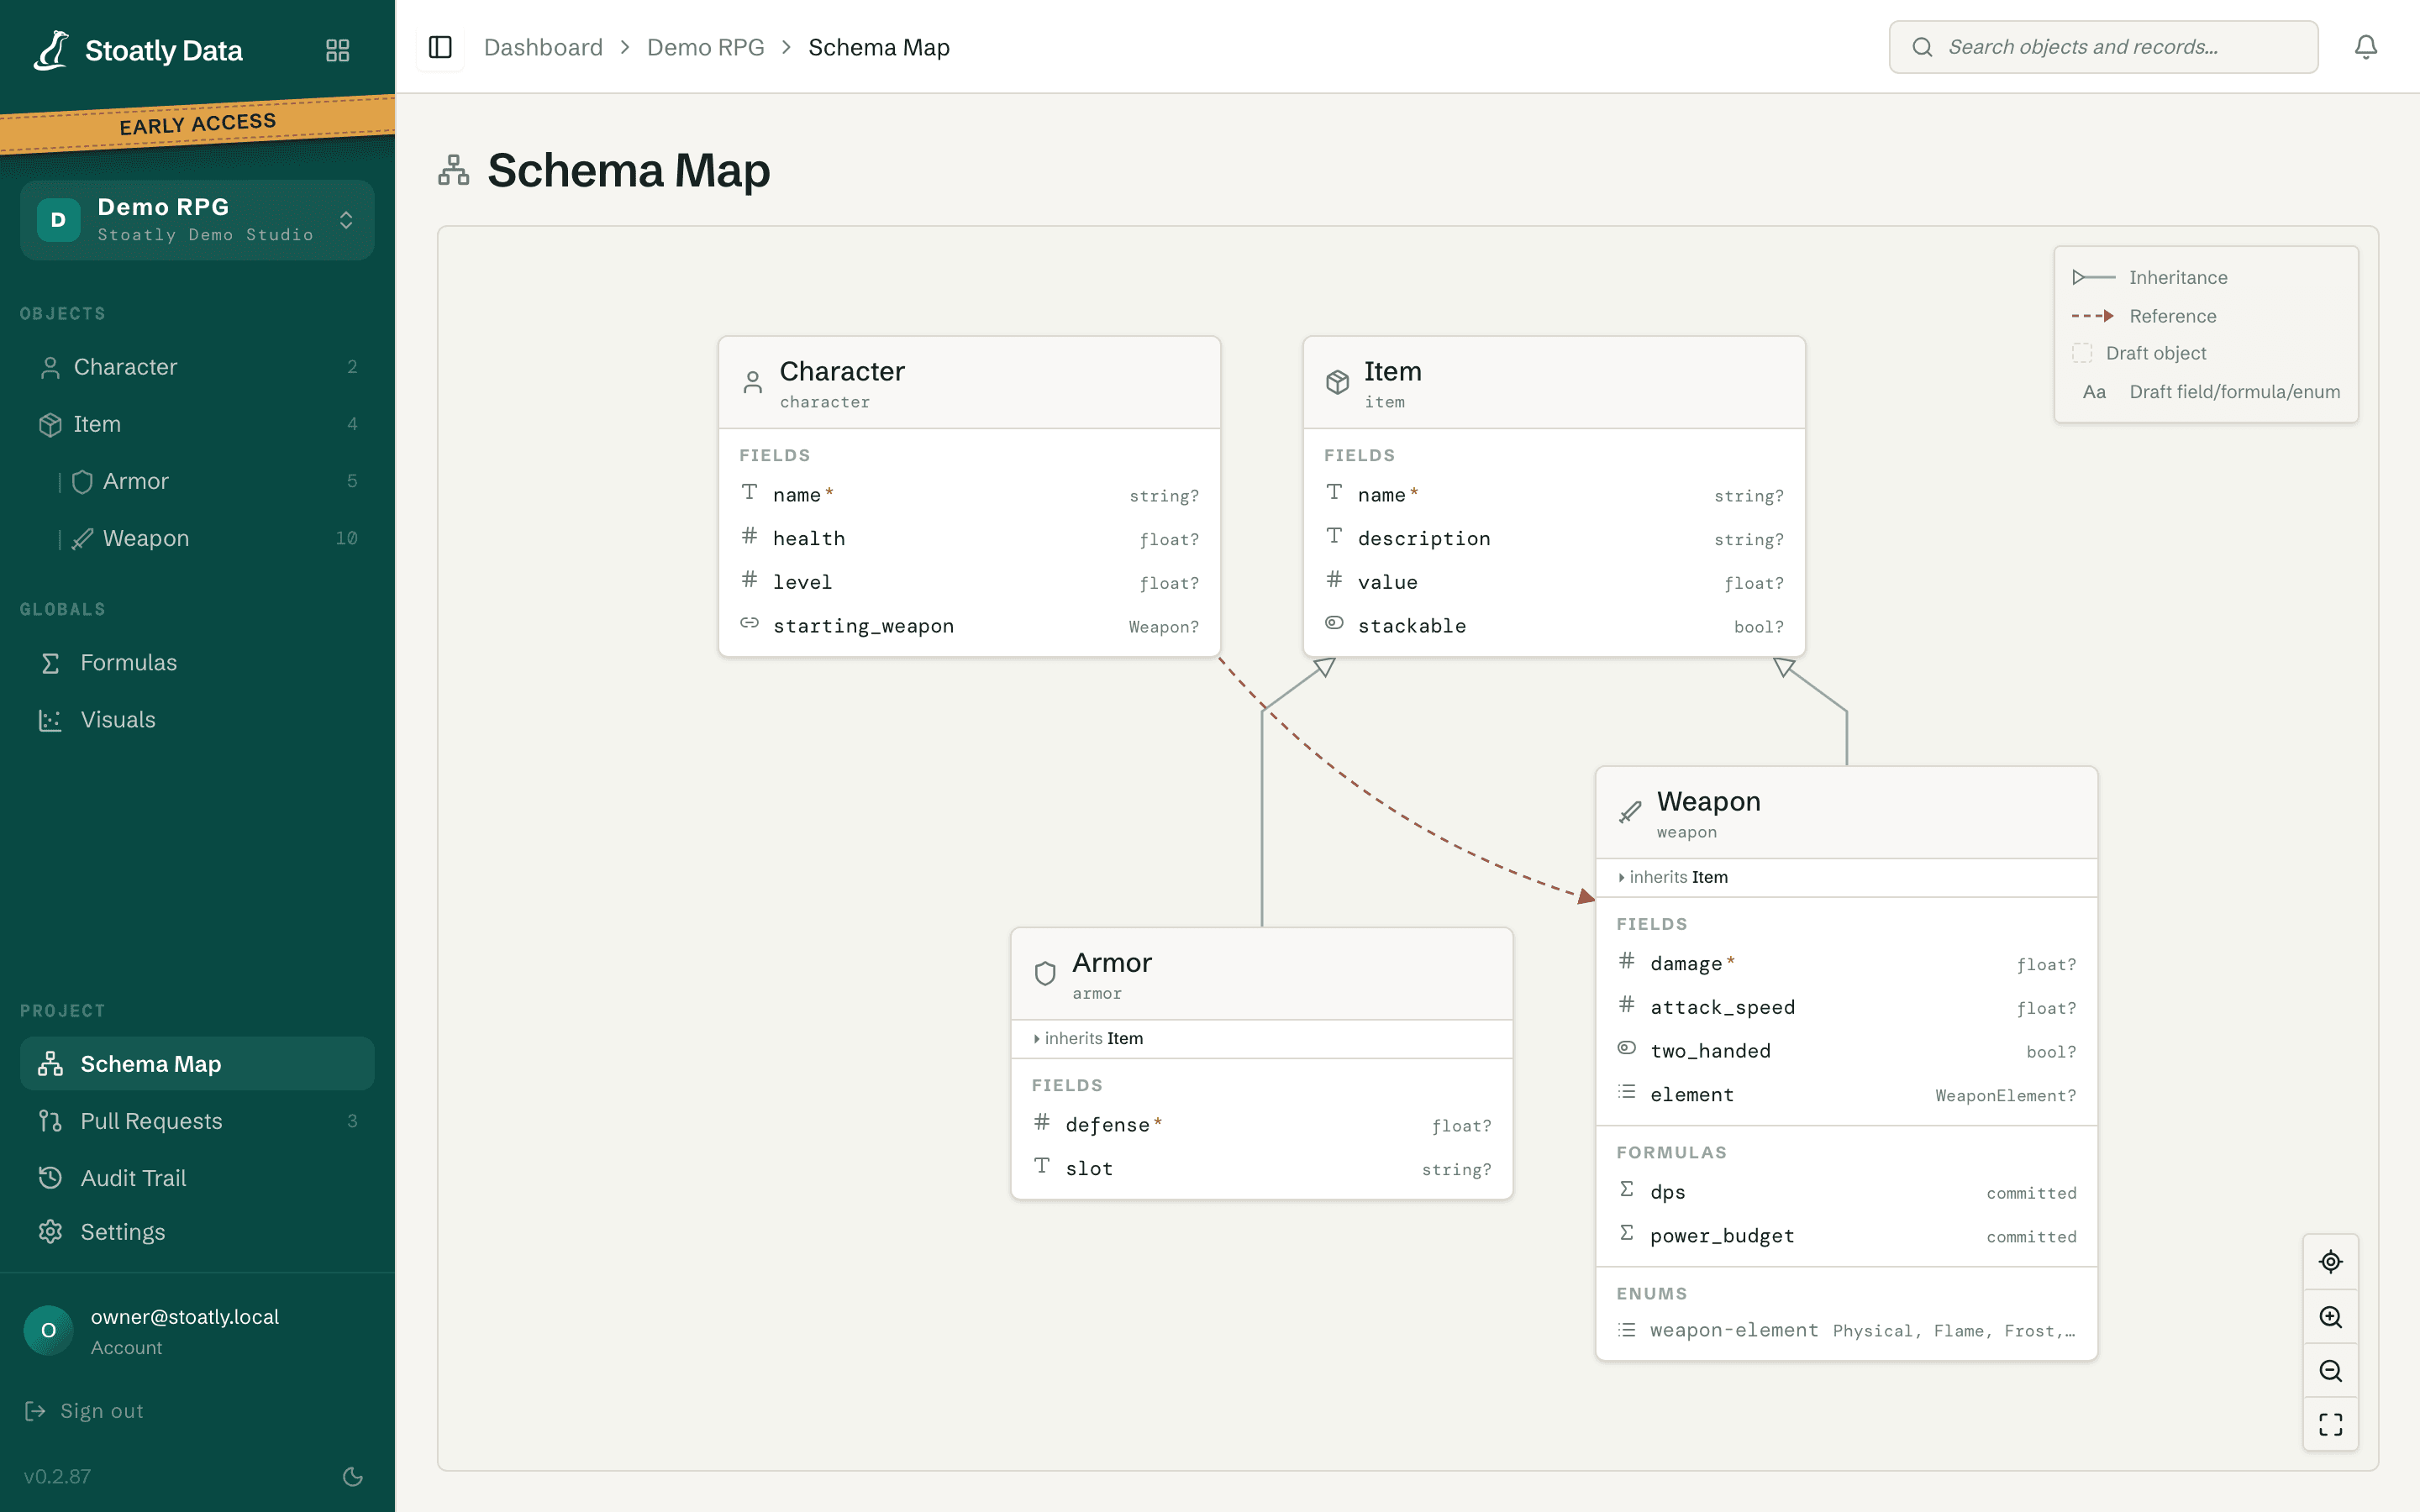2420x1512 pixels.
Task: Click the Character card person icon
Action: click(x=753, y=383)
